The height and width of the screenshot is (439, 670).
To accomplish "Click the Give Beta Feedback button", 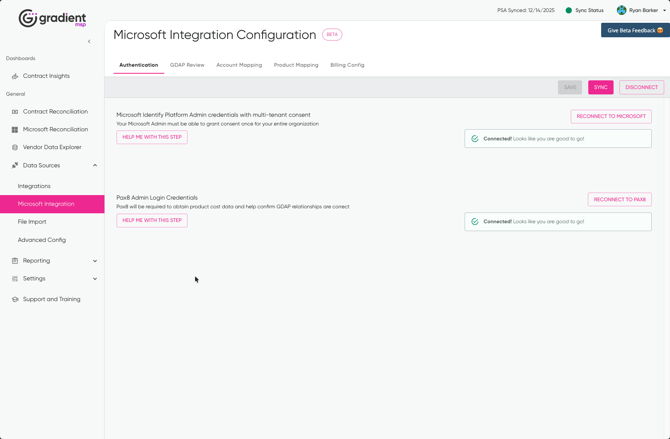I will [x=635, y=30].
